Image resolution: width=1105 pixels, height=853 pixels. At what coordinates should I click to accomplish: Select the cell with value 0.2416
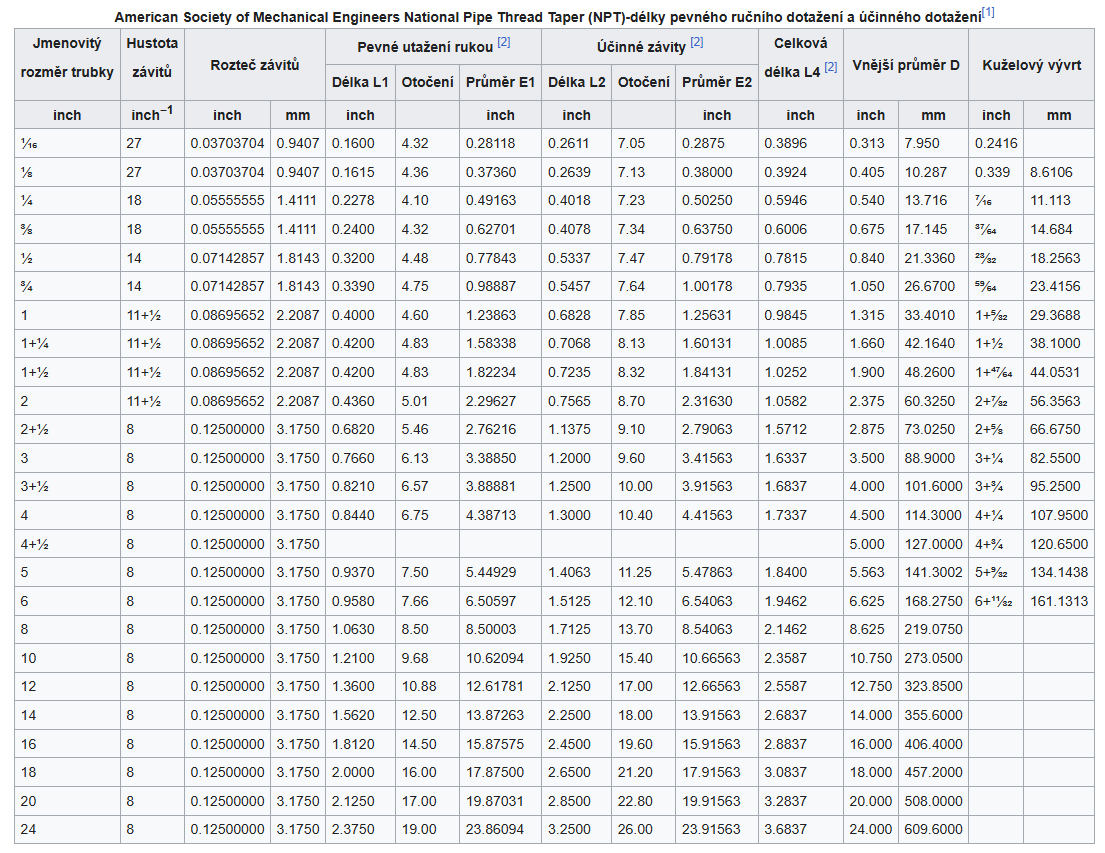pyautogui.click(x=996, y=143)
